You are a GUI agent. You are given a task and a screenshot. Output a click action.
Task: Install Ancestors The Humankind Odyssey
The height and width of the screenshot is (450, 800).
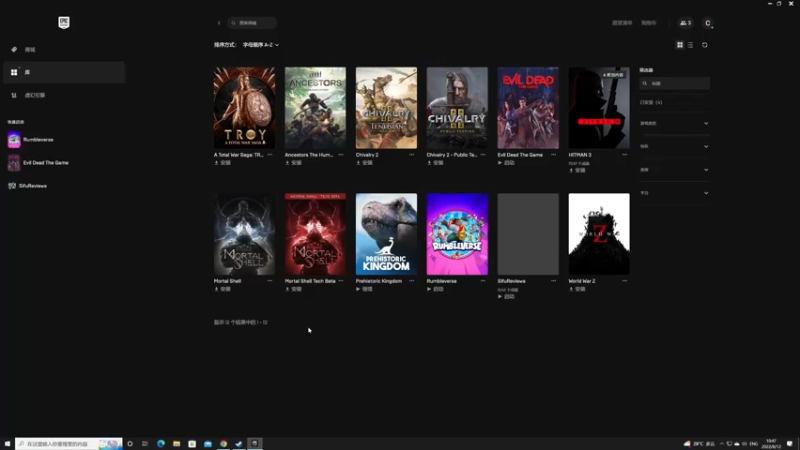click(x=293, y=163)
